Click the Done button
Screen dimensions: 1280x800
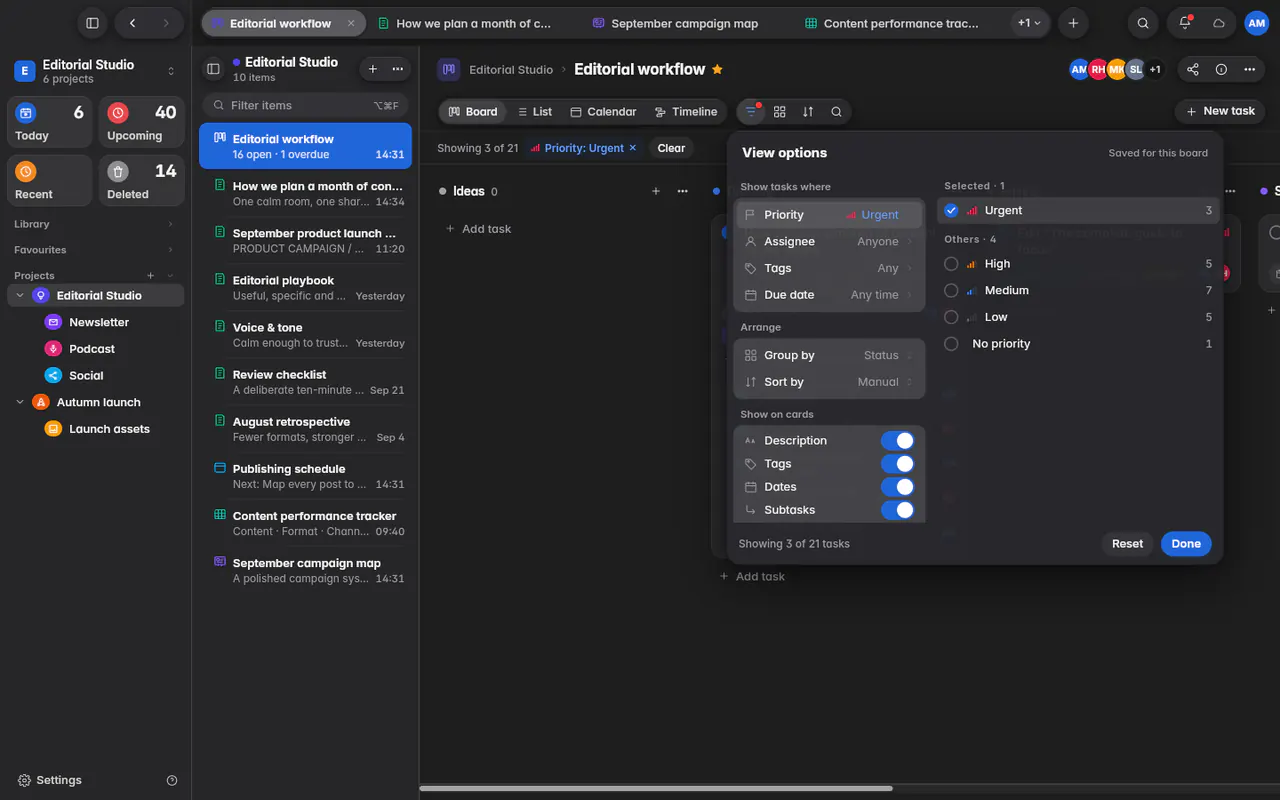pos(1186,544)
